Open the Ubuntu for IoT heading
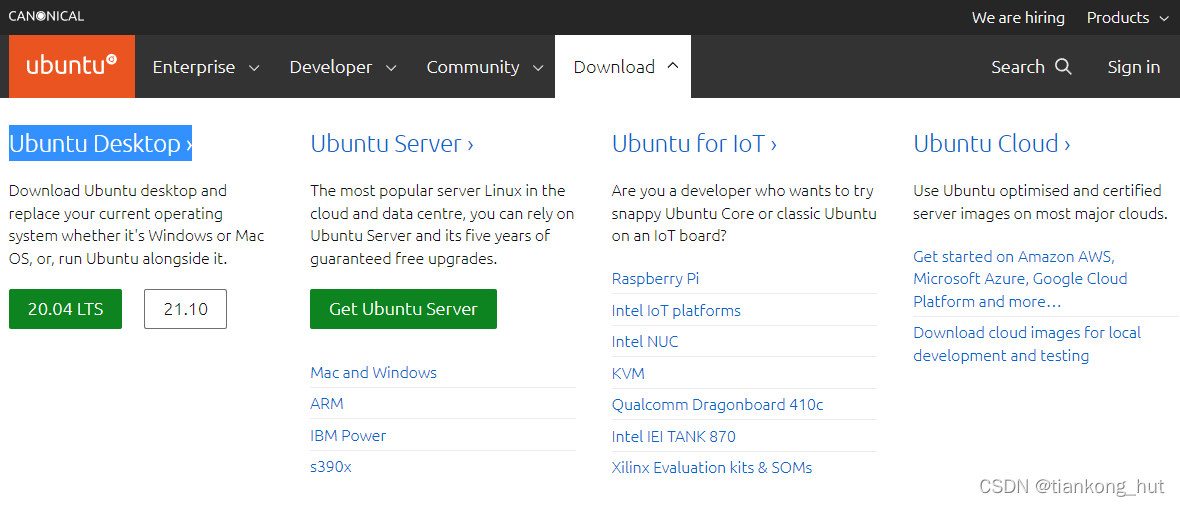The width and height of the screenshot is (1180, 506). [695, 143]
